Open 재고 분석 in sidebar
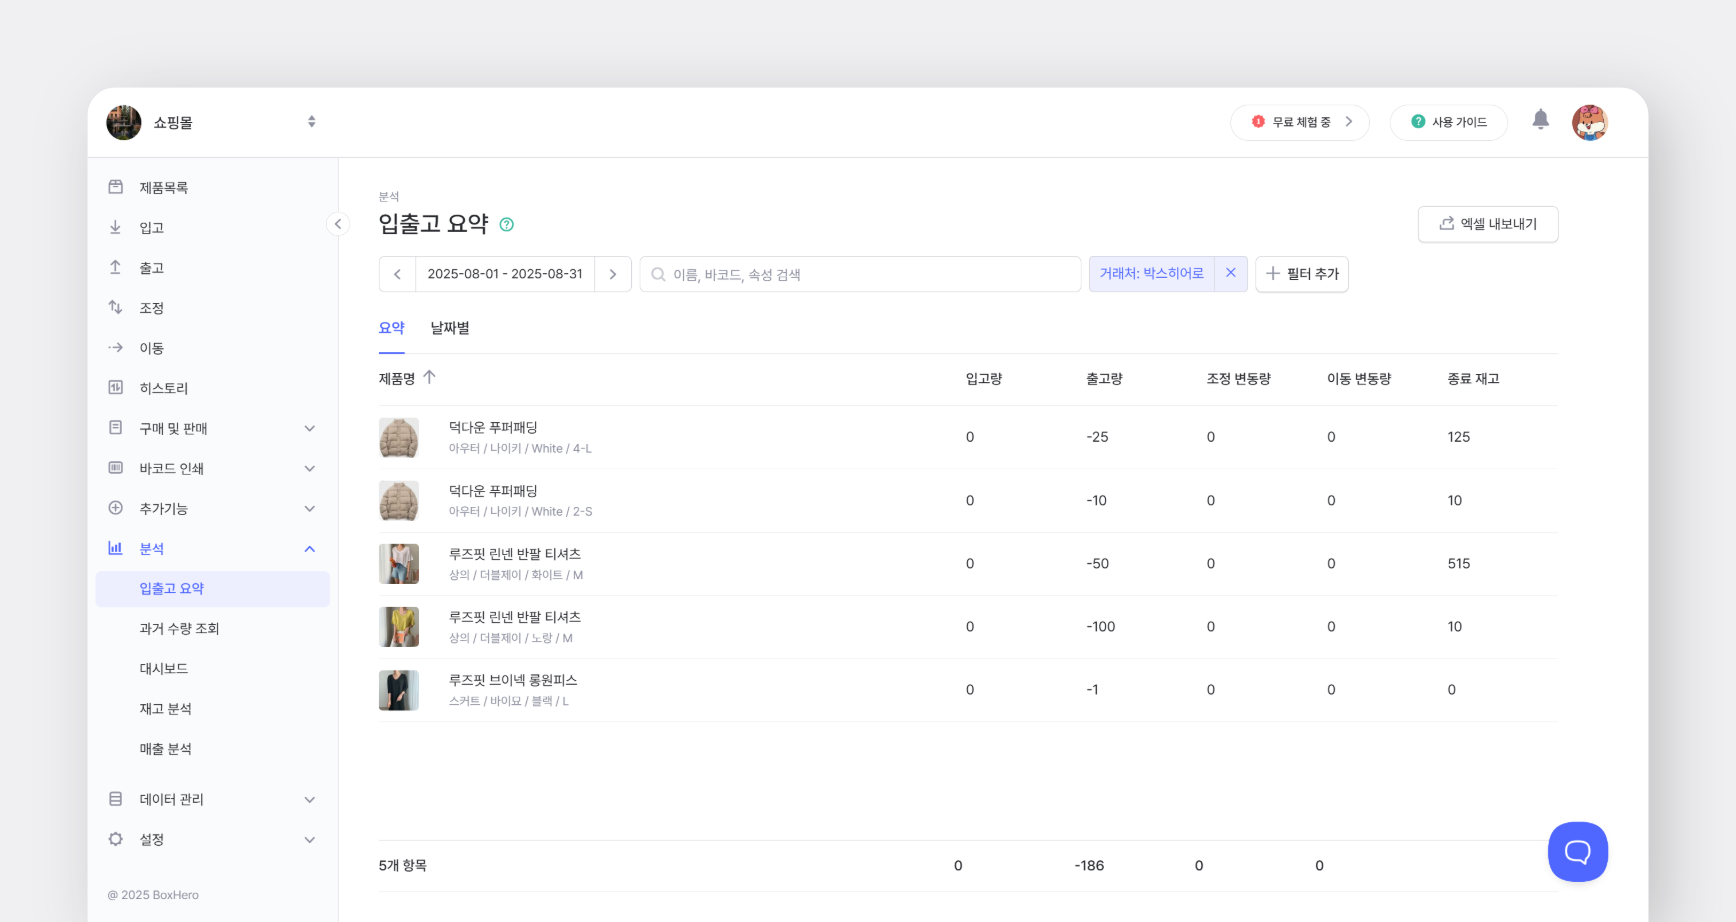The height and width of the screenshot is (922, 1736). point(166,709)
